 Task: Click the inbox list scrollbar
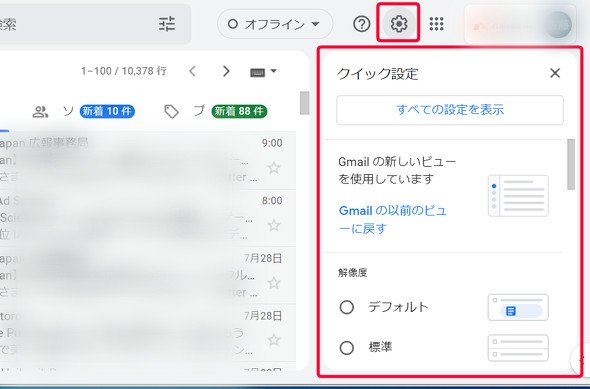(x=304, y=103)
